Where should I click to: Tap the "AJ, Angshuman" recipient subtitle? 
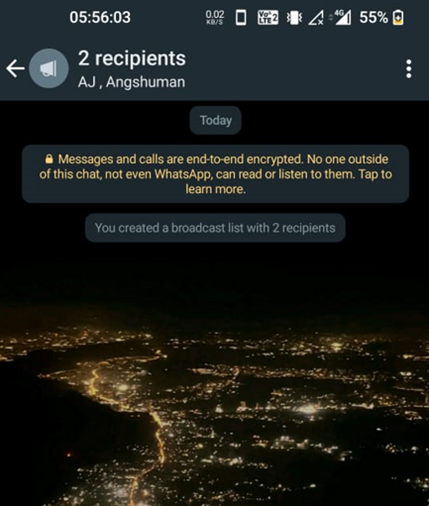(x=132, y=82)
